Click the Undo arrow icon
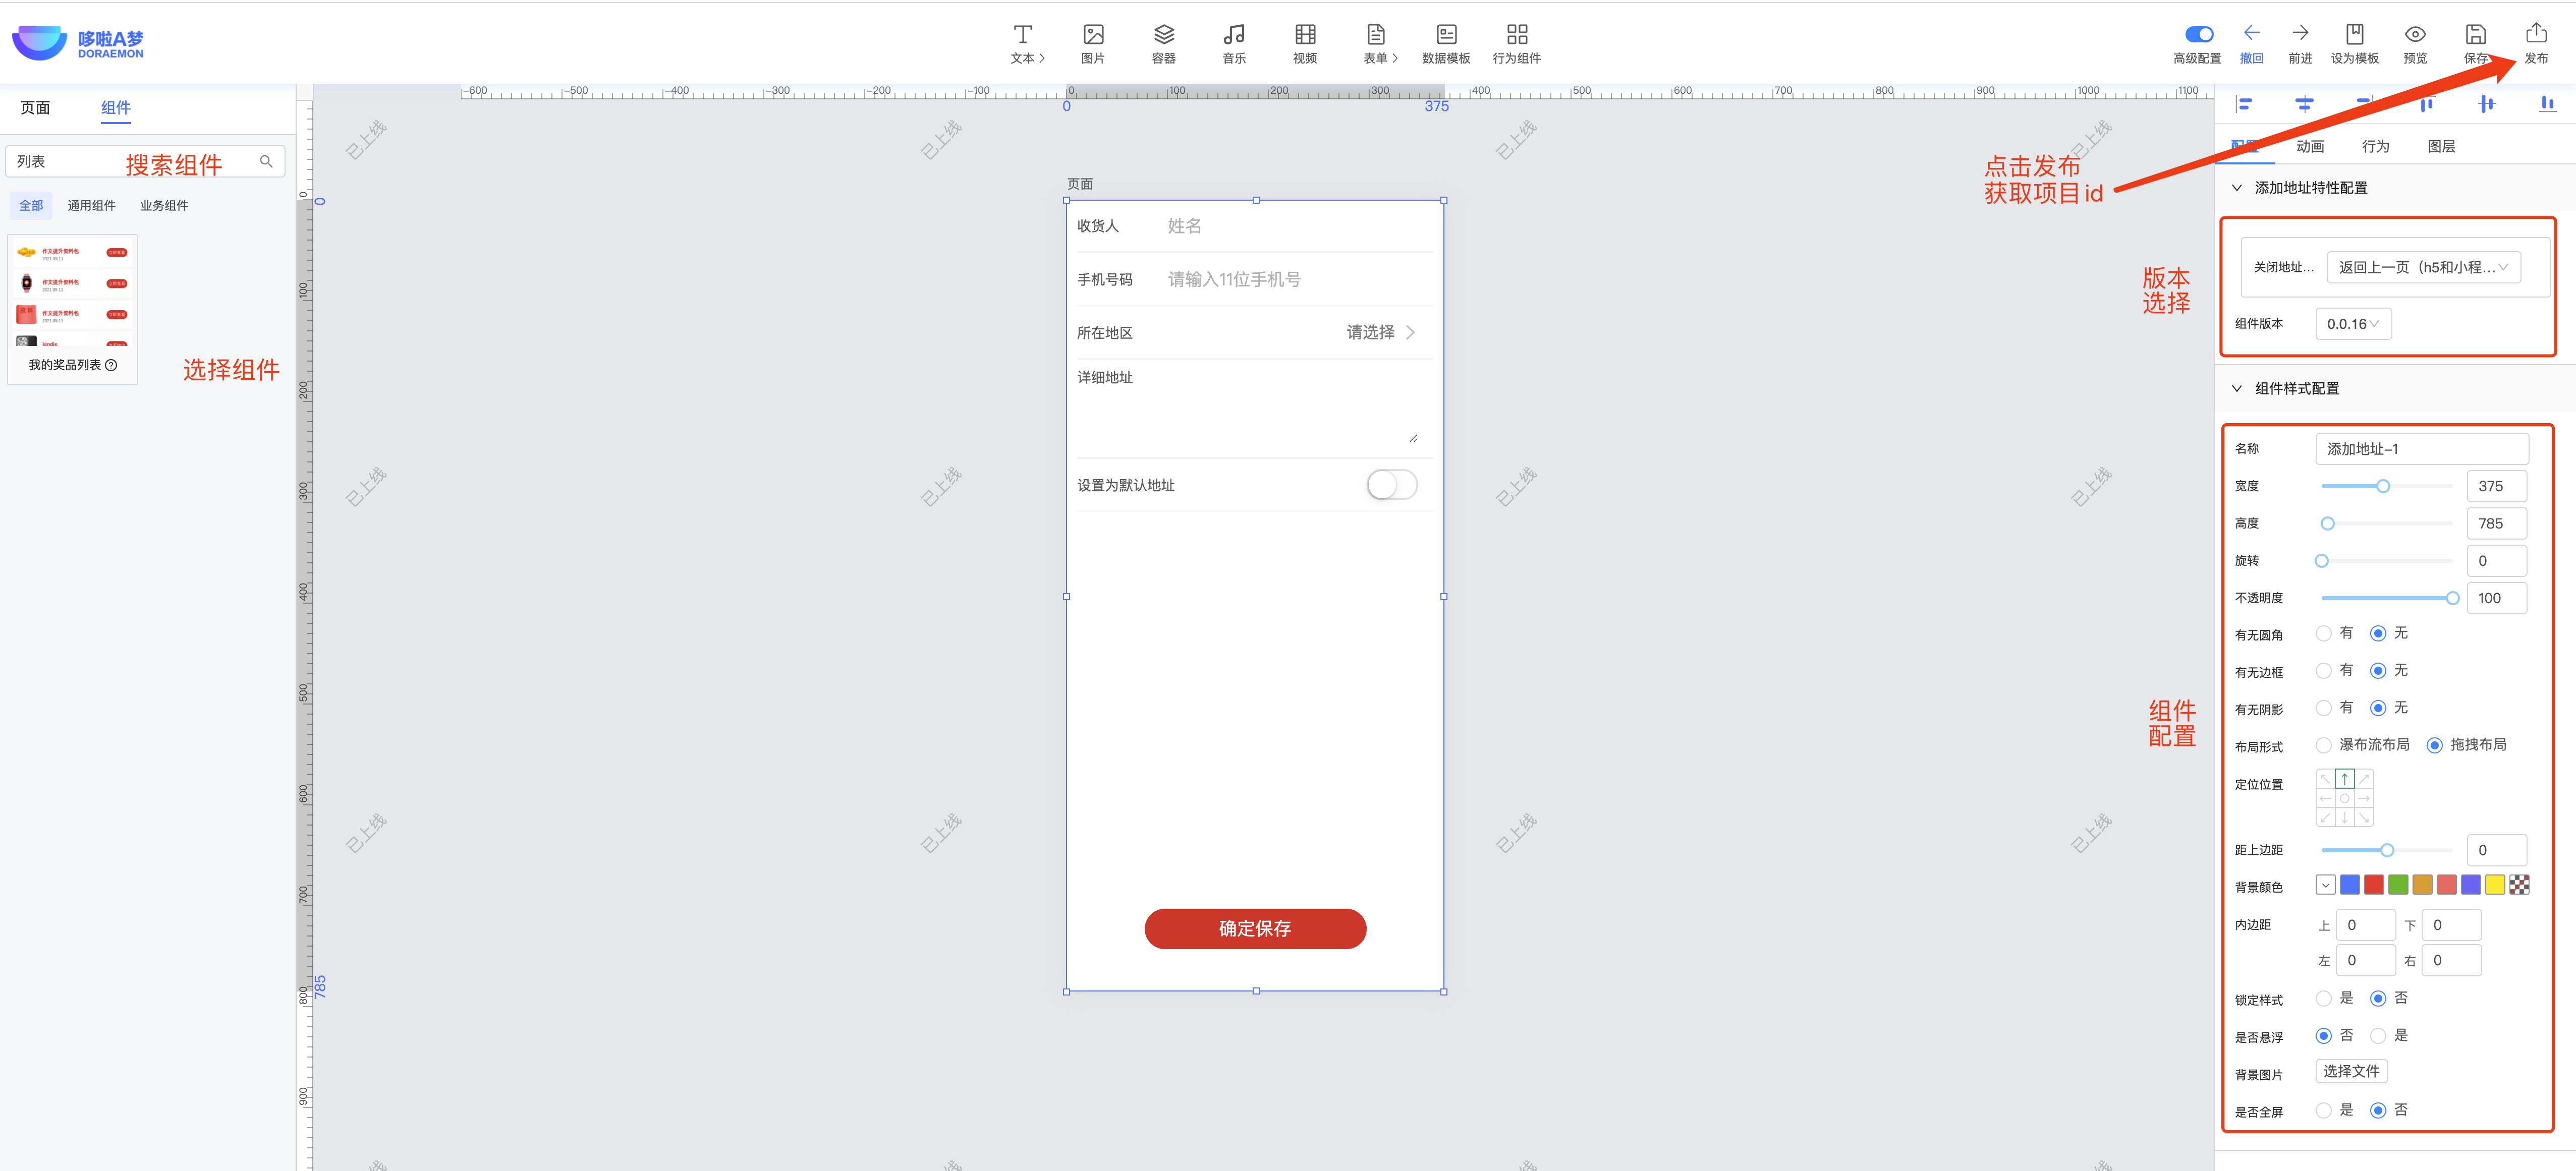The image size is (2576, 1171). (x=2251, y=33)
